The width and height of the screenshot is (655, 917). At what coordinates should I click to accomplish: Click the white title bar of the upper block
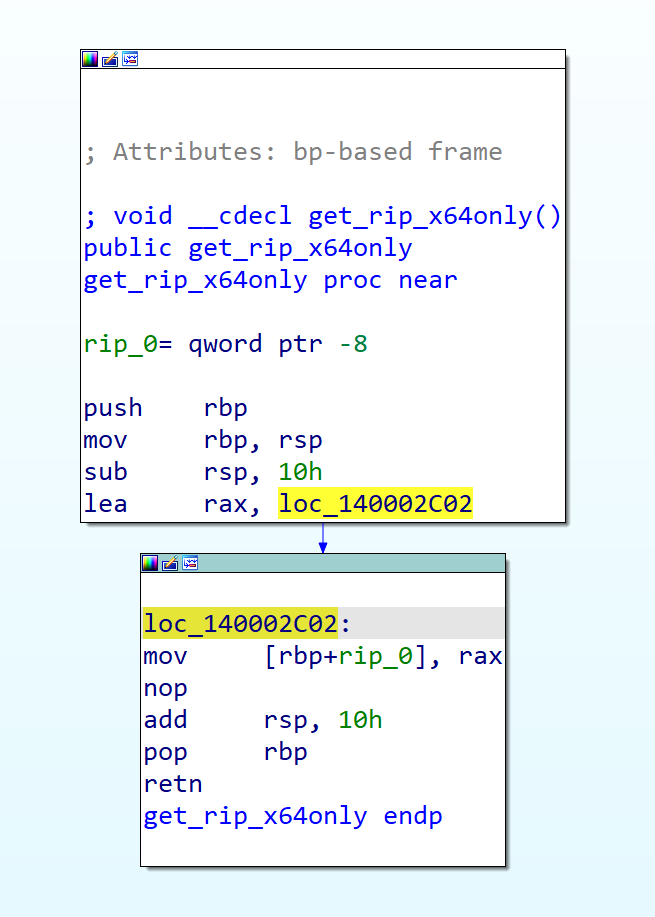[x=350, y=60]
